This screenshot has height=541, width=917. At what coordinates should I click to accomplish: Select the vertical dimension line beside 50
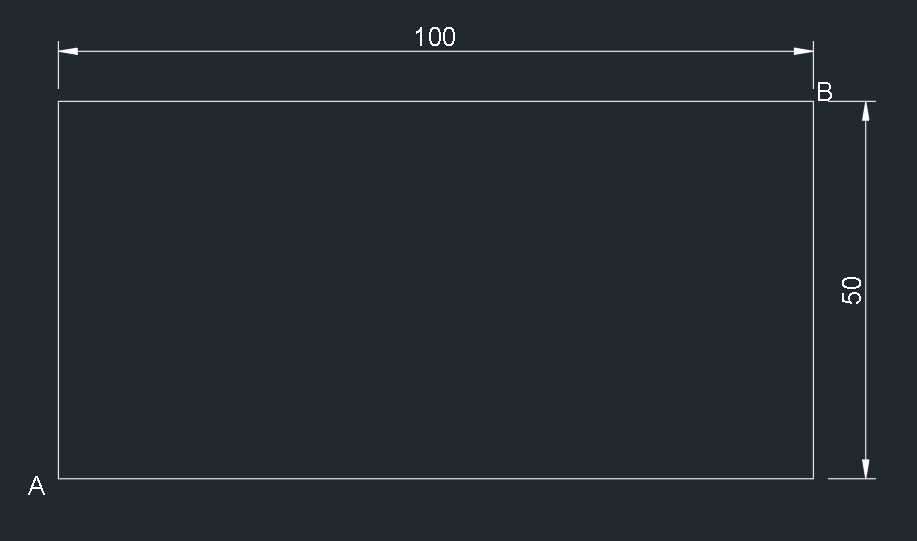[x=866, y=290]
